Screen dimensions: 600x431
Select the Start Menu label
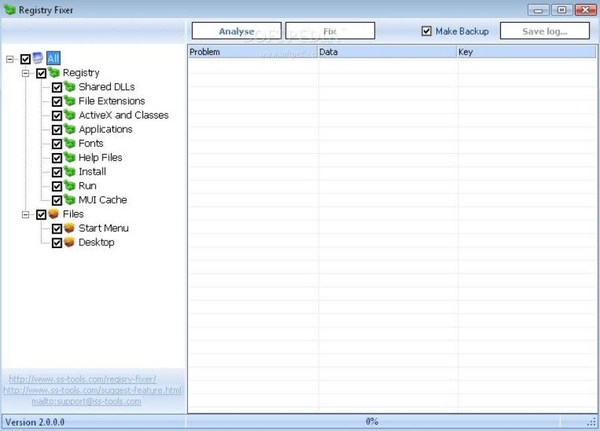(103, 228)
